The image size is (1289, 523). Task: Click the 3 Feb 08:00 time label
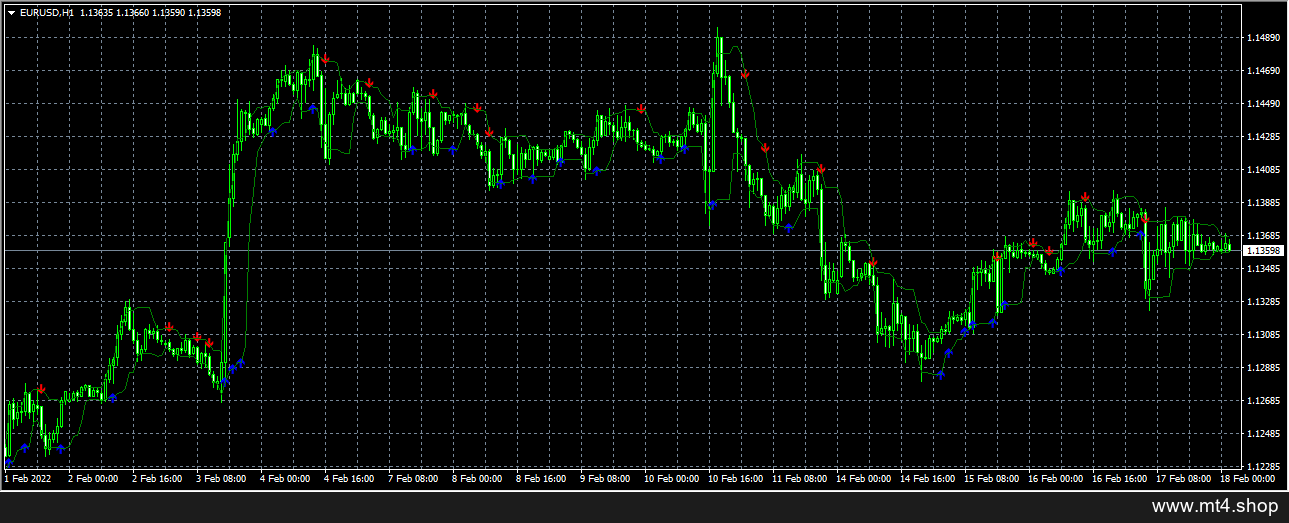point(221,479)
